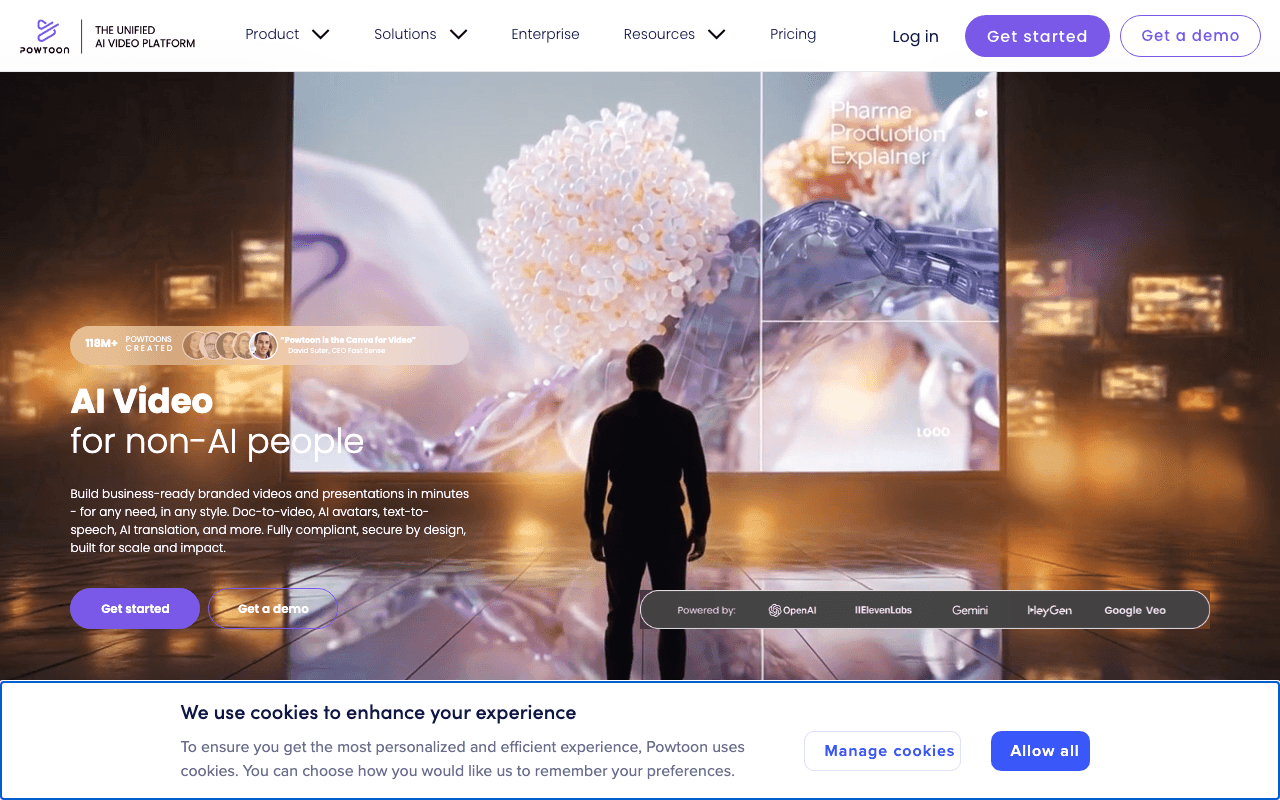
Task: Open the Pricing menu item
Action: click(x=793, y=34)
